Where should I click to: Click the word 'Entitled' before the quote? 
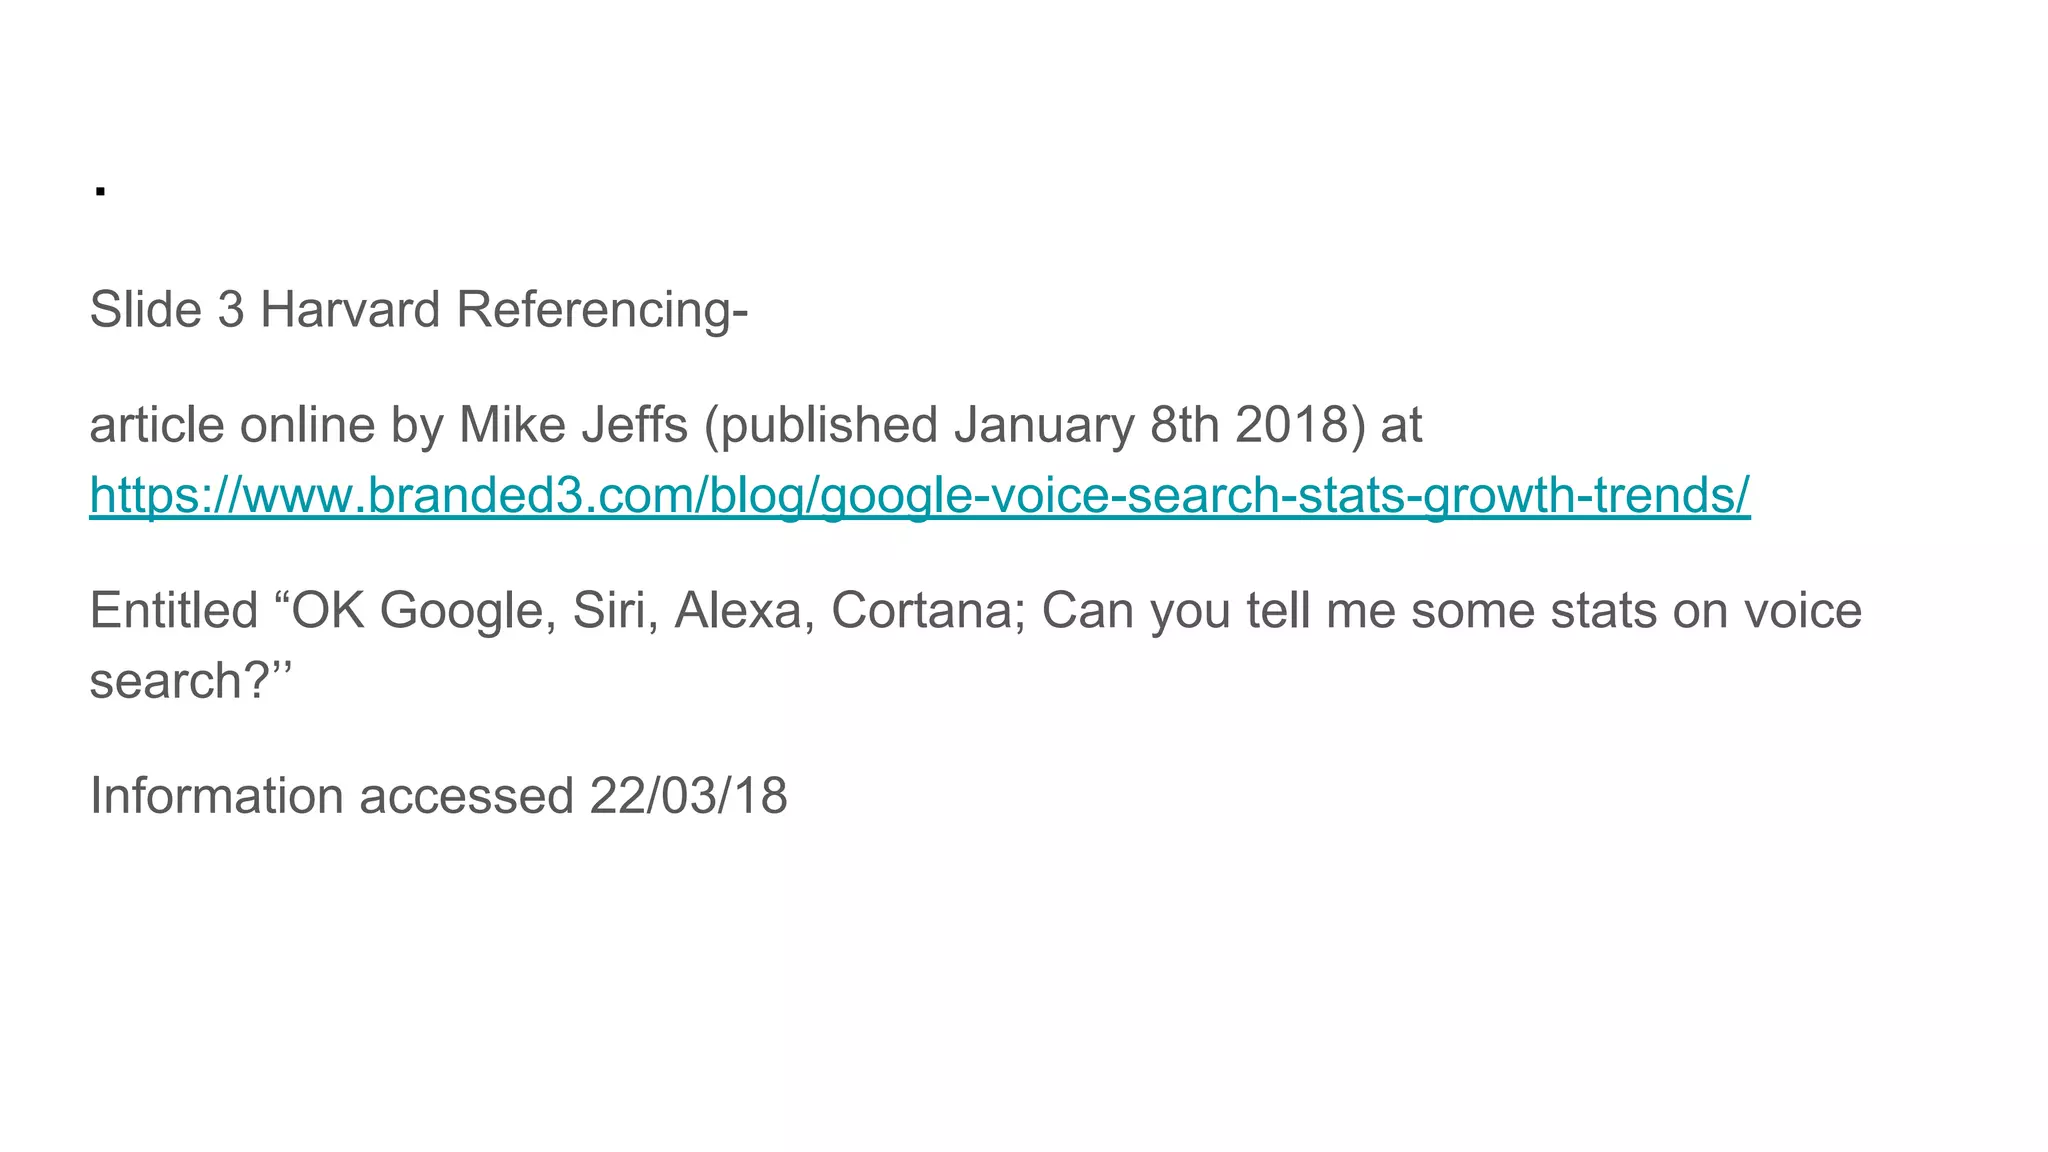click(x=174, y=611)
